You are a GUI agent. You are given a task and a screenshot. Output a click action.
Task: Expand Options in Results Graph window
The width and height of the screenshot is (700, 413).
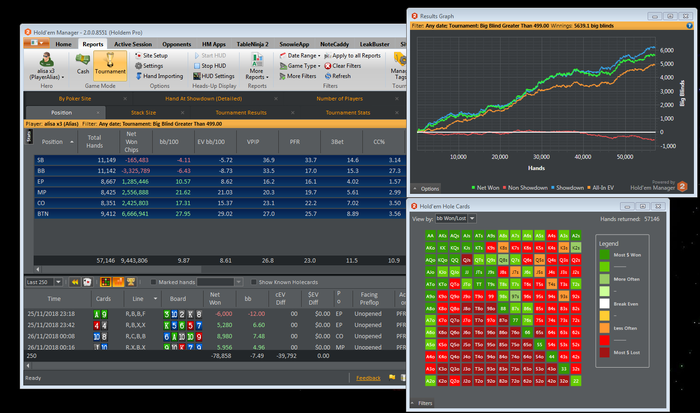click(426, 188)
